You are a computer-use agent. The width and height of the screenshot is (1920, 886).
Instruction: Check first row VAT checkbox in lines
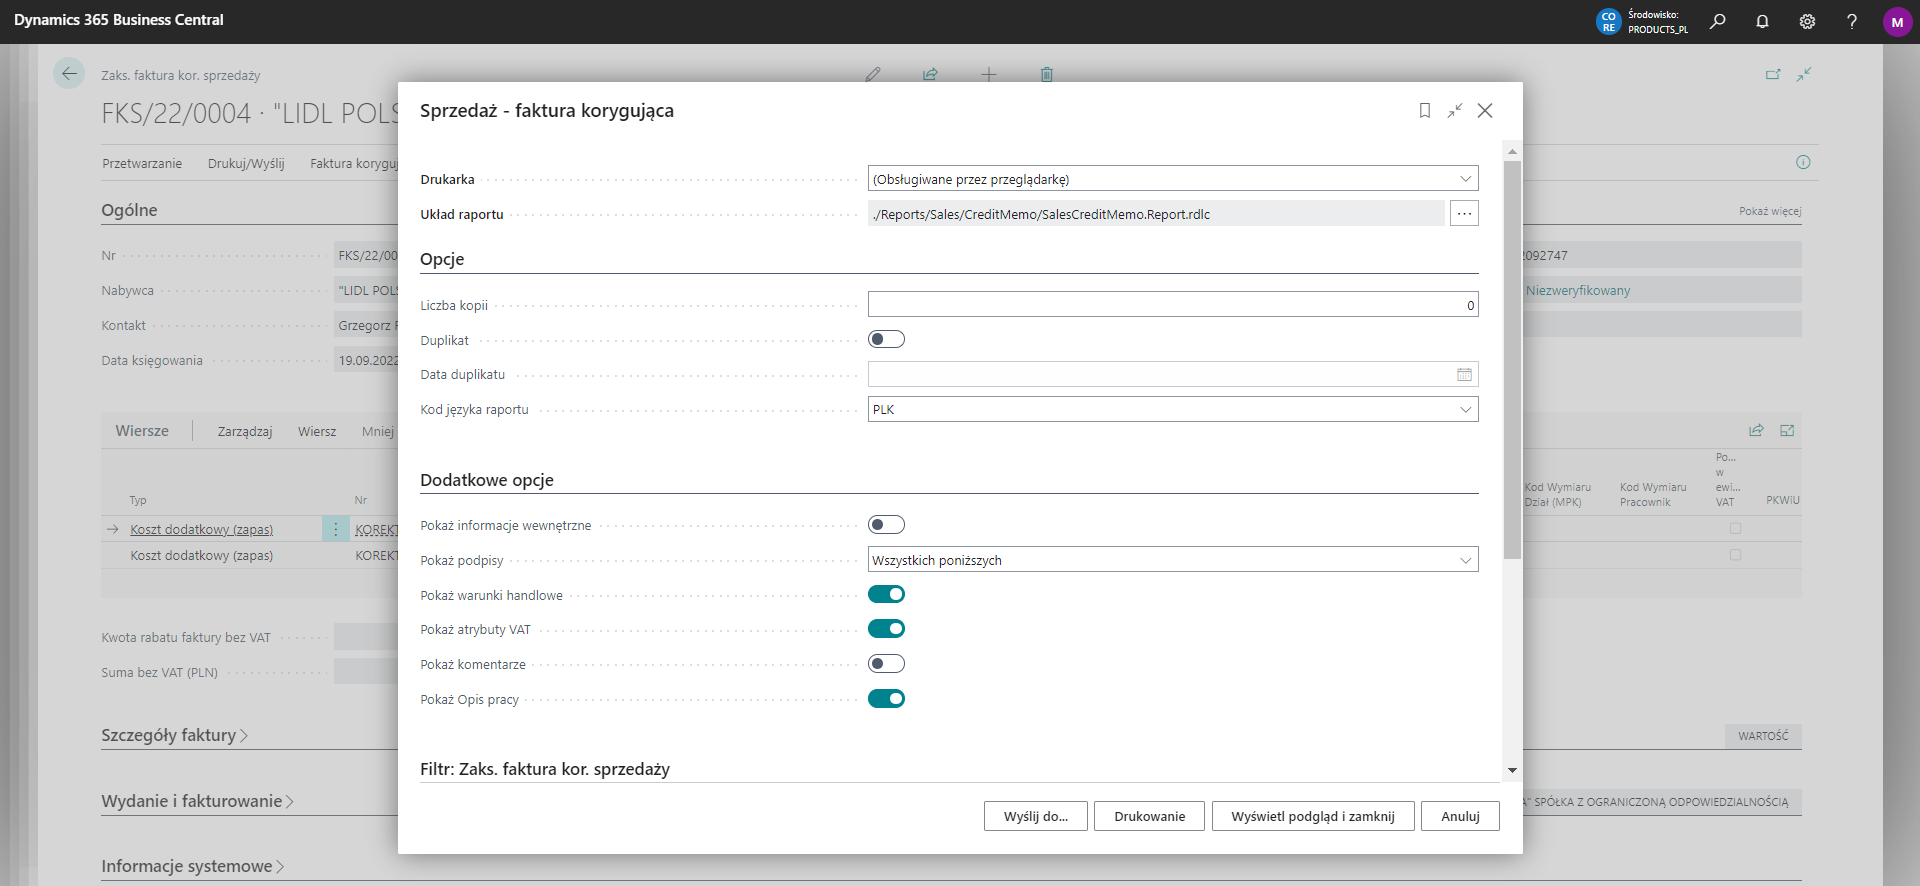(x=1735, y=528)
